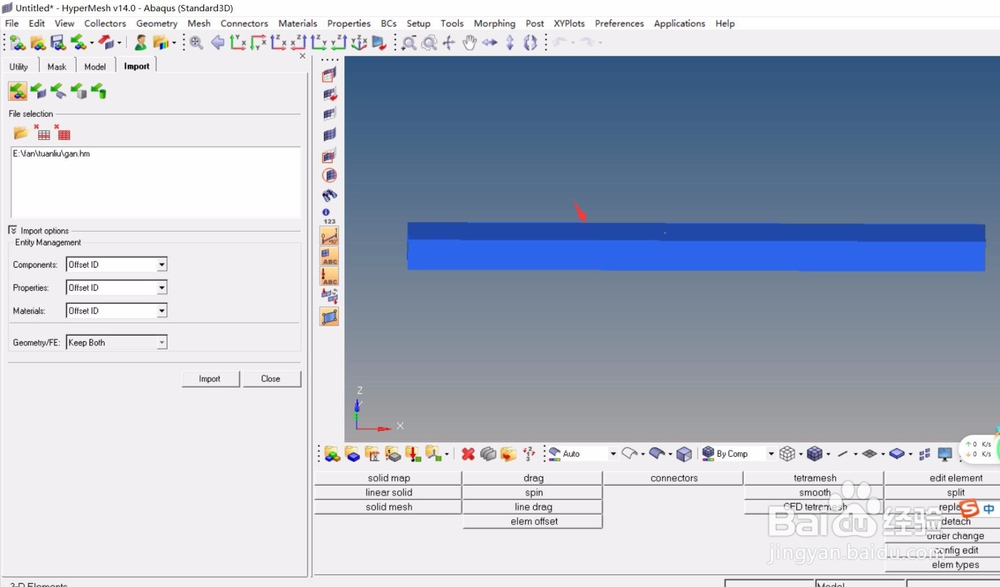Switch to the Model tab
1000x587 pixels.
point(95,66)
